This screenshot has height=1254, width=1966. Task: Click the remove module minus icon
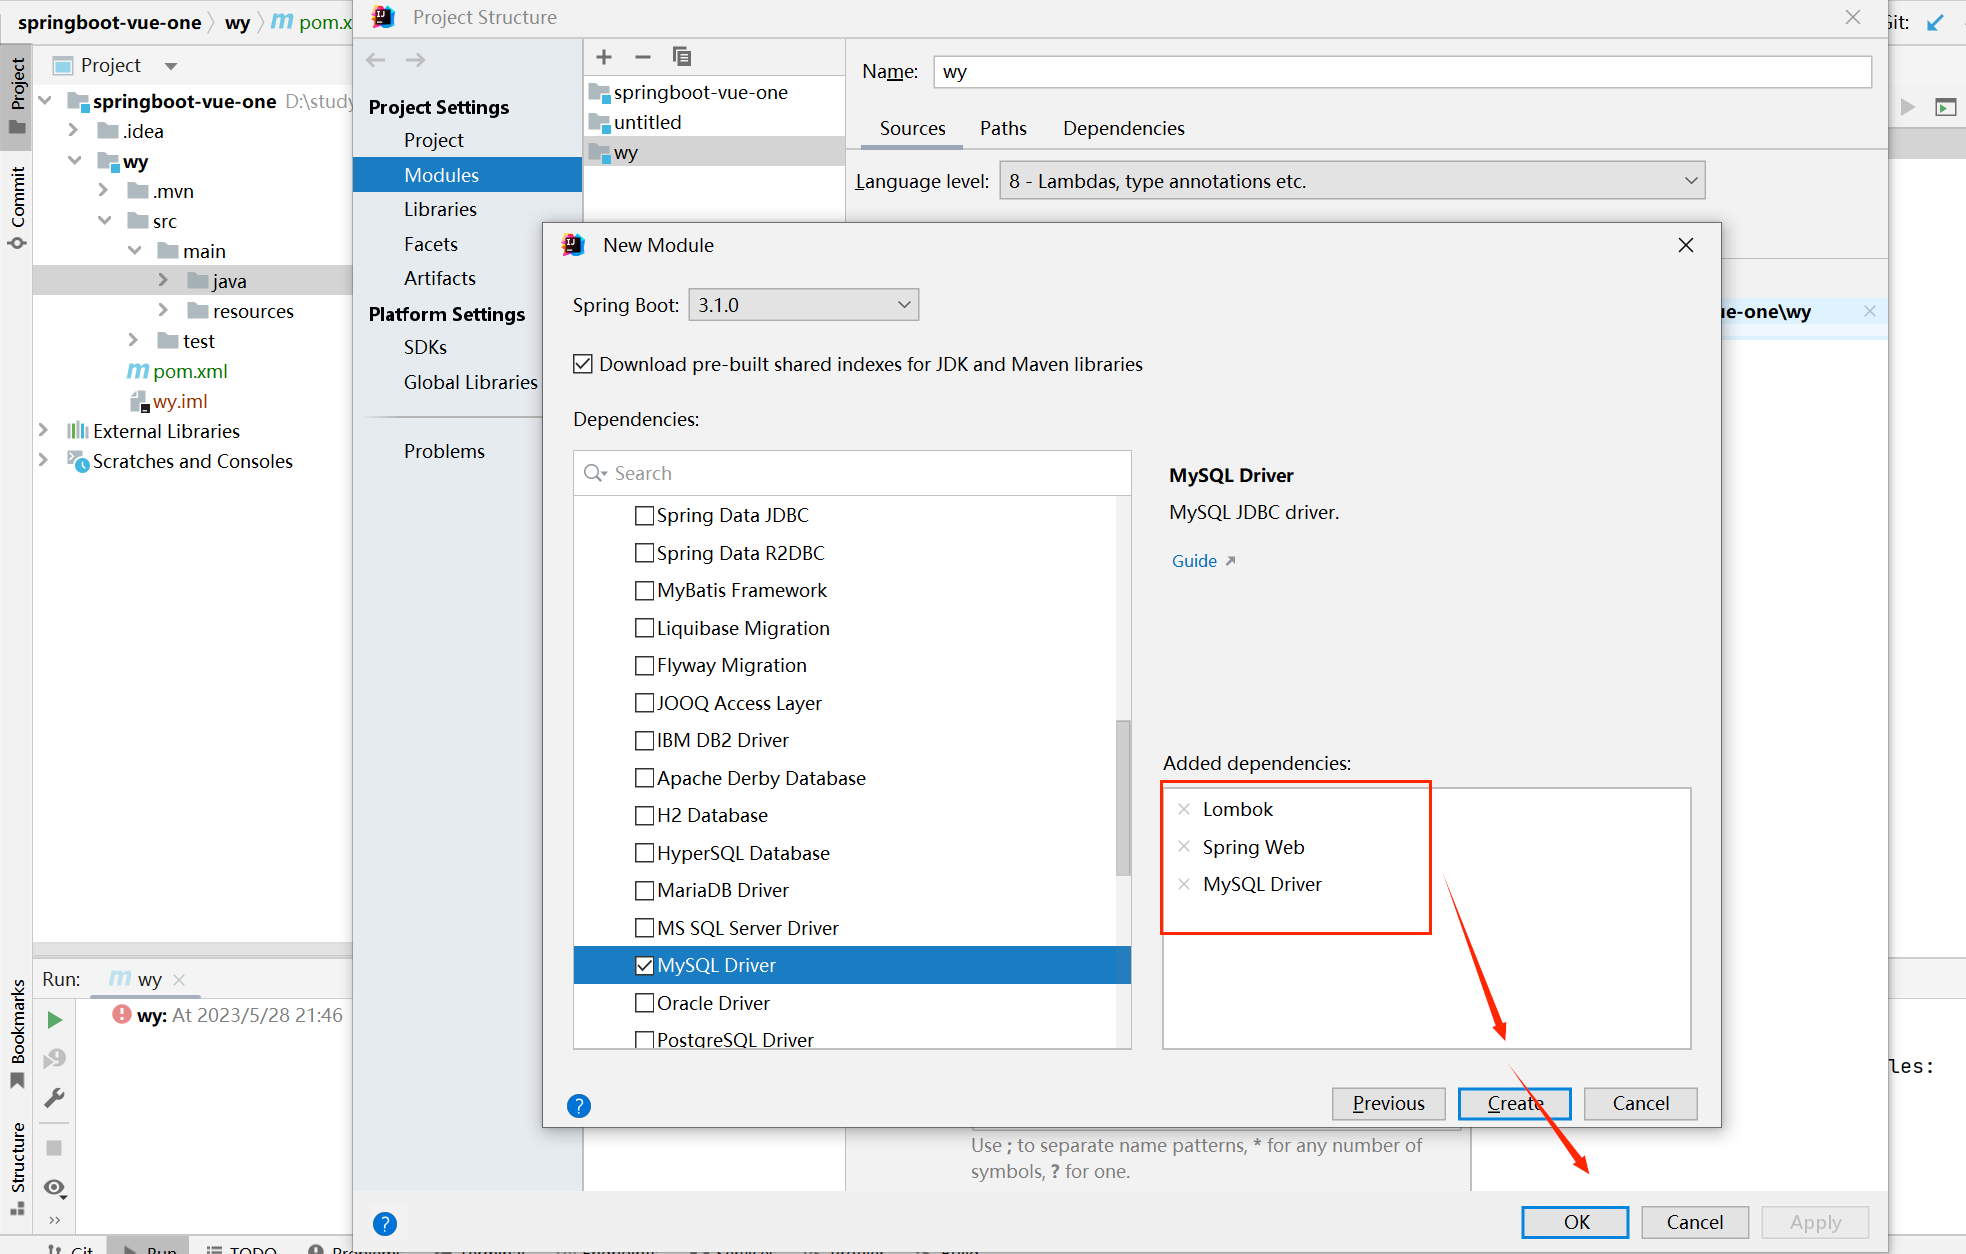[x=643, y=57]
